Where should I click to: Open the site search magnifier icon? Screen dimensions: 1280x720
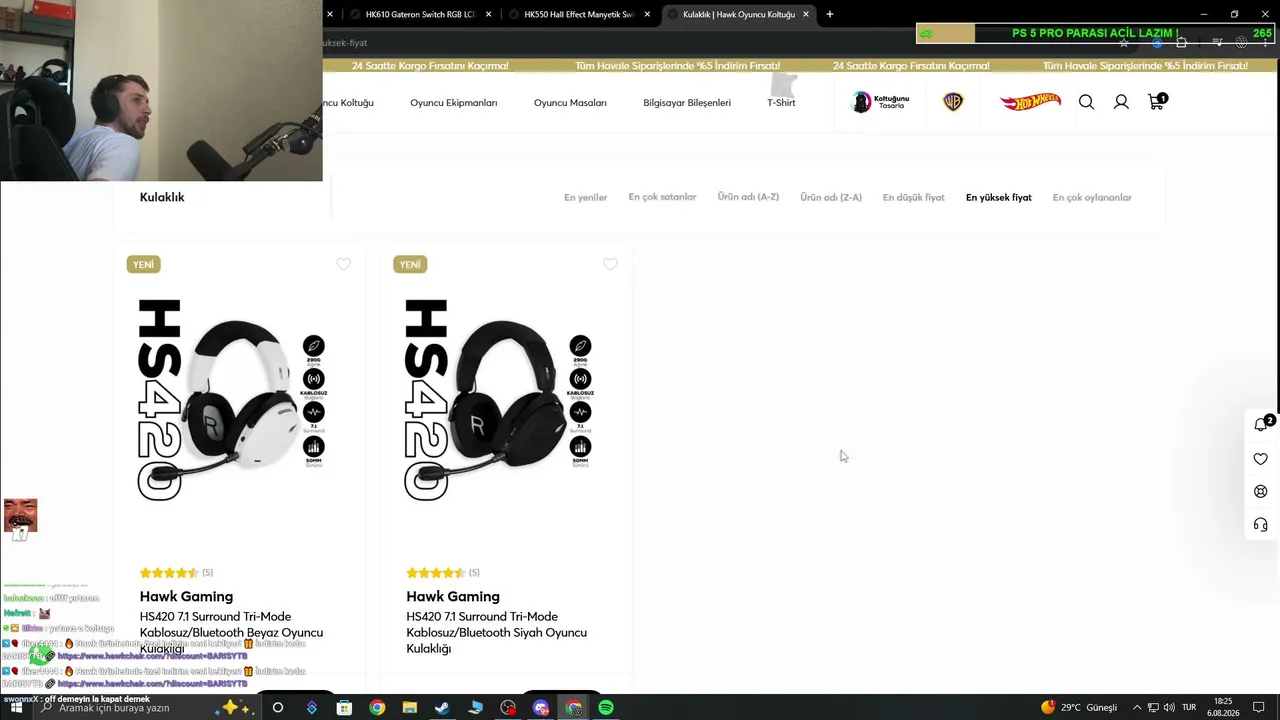coord(1086,102)
